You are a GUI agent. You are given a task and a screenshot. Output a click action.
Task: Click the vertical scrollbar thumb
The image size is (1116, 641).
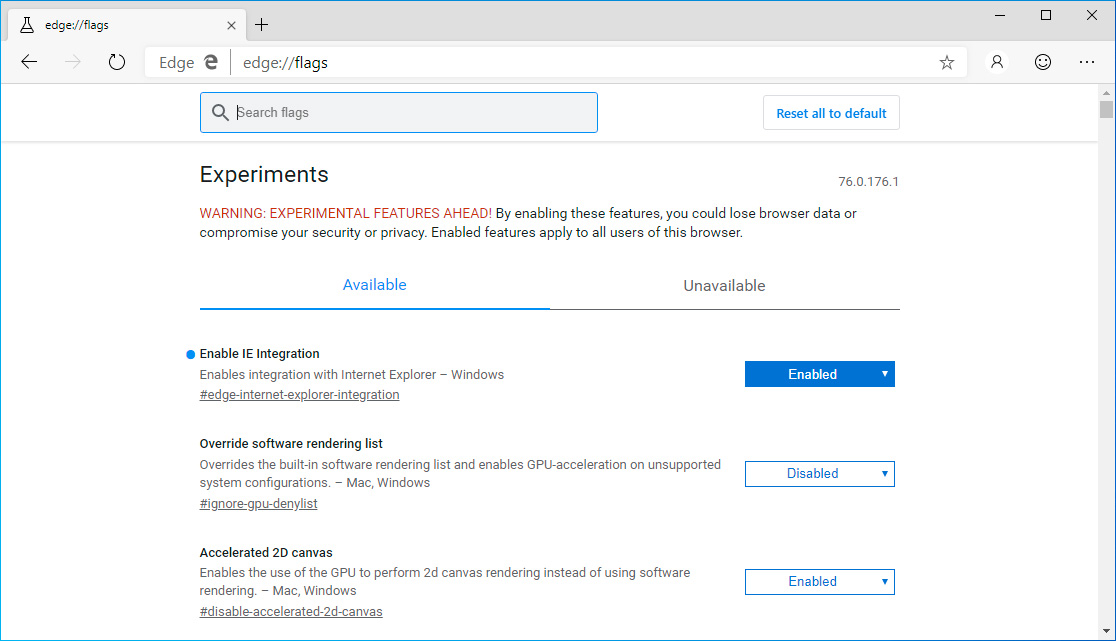tap(1106, 110)
